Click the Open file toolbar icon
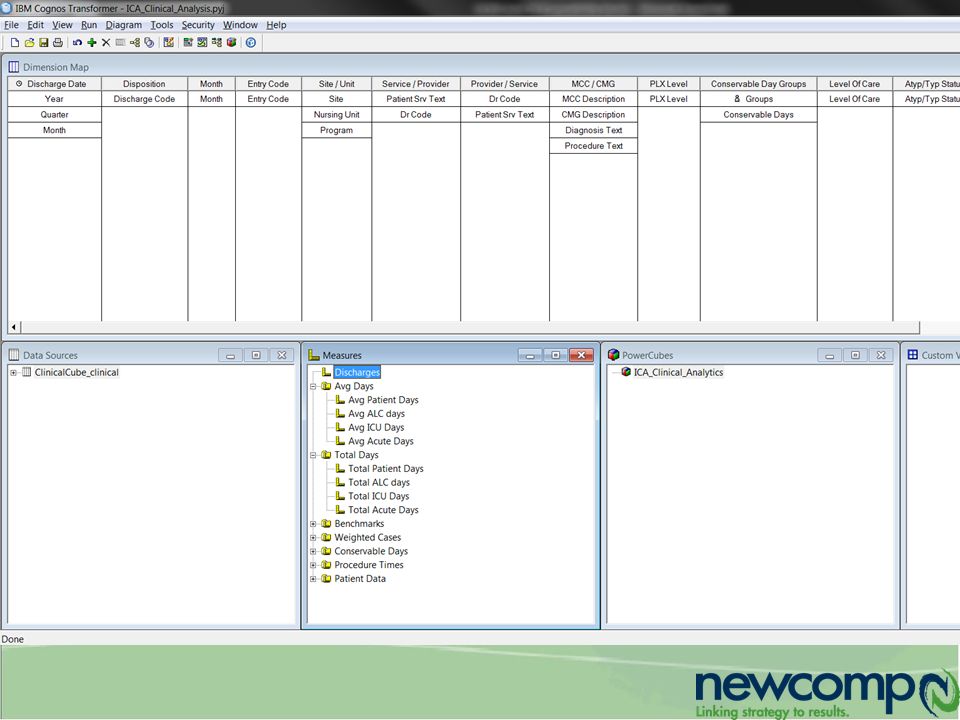Screen dimensions: 960x720 tap(29, 42)
